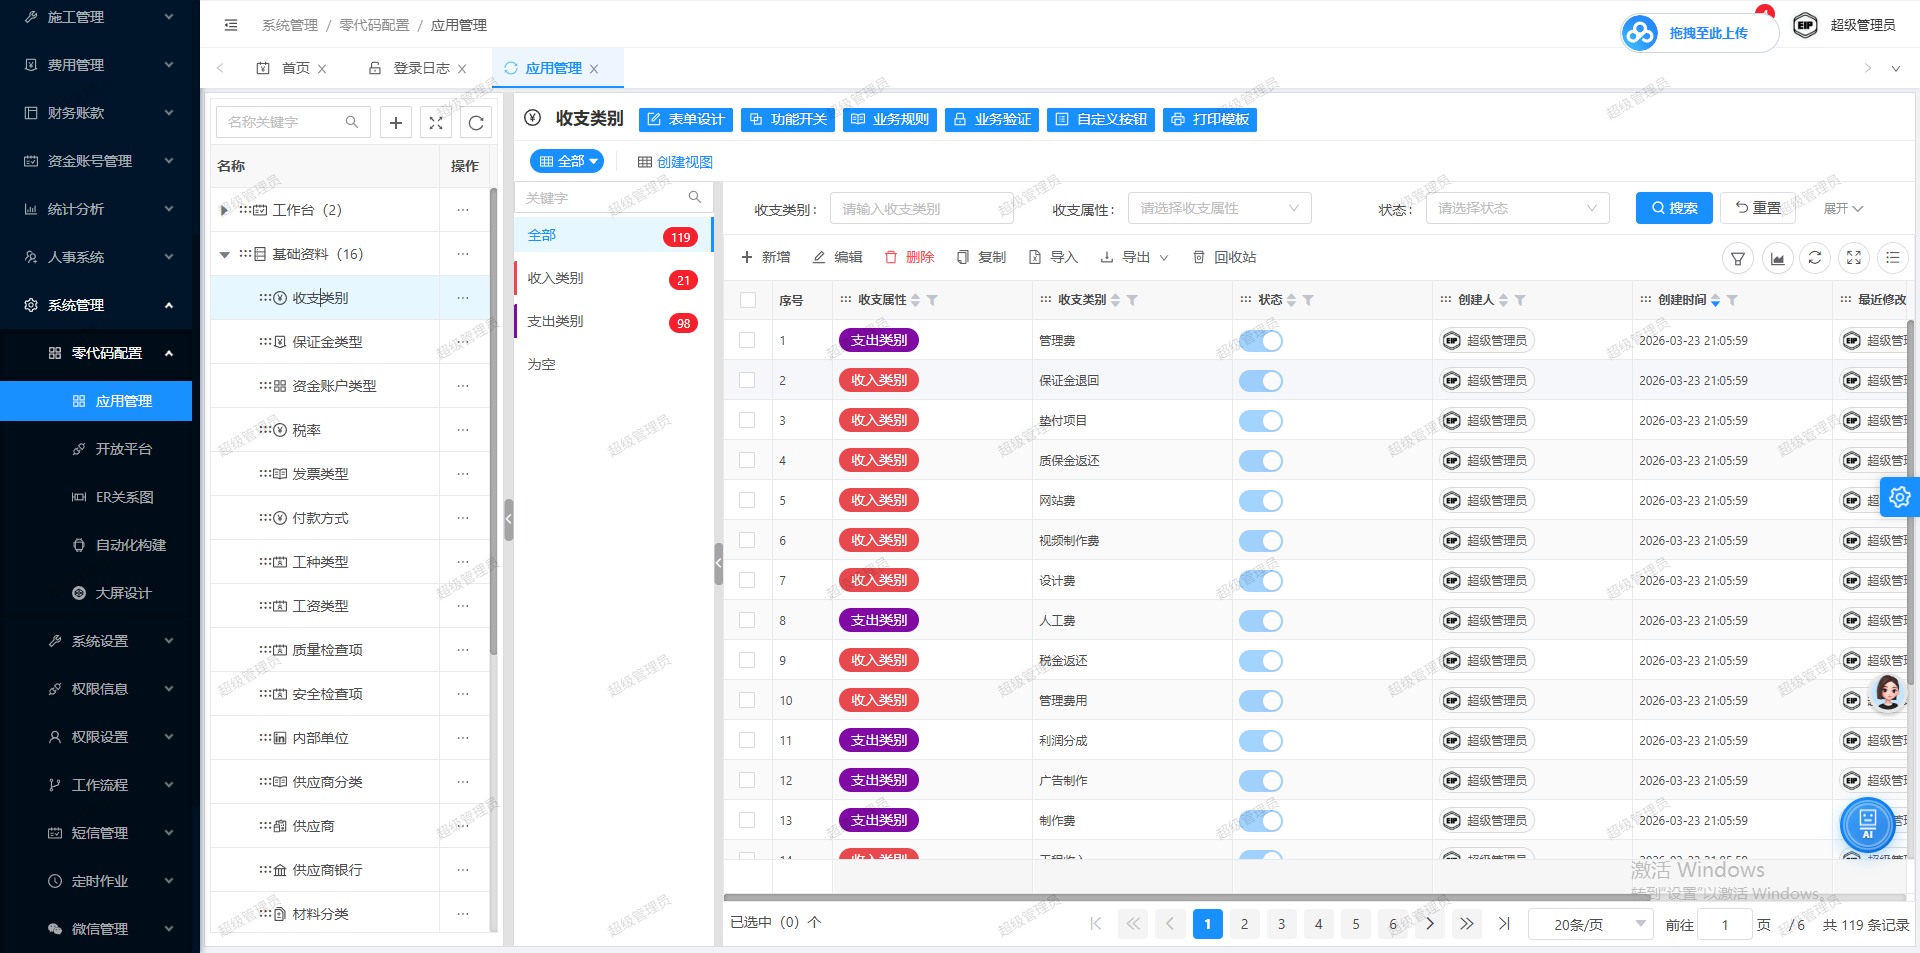Screen dimensions: 1920x953
Task: Click the 超级管理员 user avatar
Action: (1805, 25)
